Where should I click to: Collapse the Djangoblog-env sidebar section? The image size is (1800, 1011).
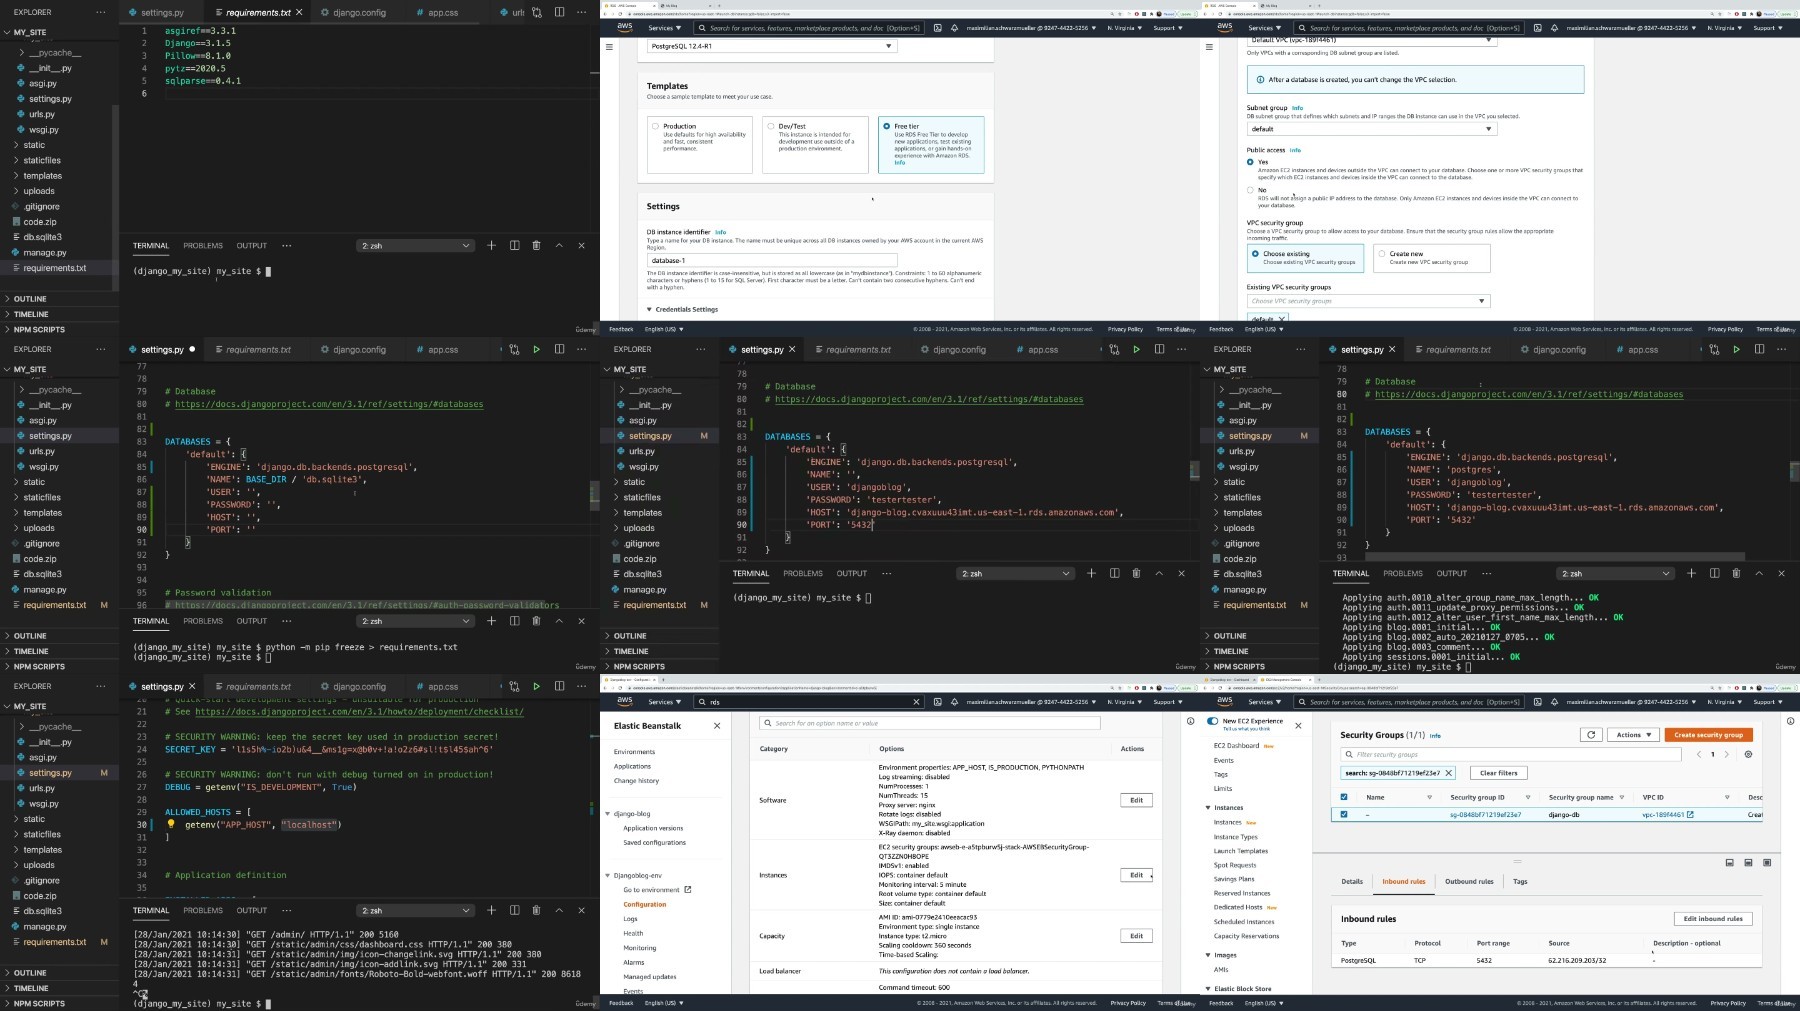tap(607, 875)
